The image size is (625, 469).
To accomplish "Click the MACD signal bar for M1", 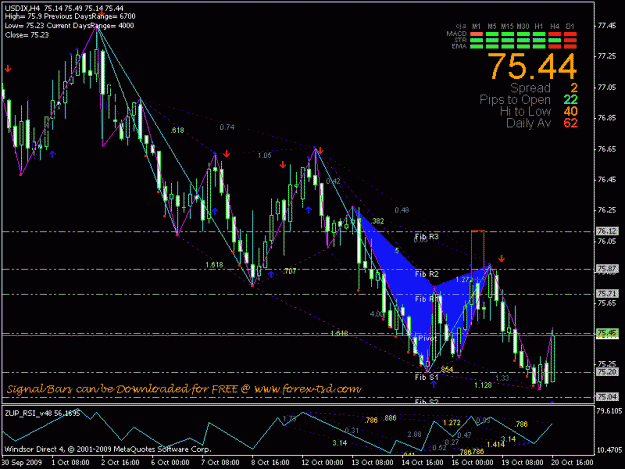I will pos(476,34).
